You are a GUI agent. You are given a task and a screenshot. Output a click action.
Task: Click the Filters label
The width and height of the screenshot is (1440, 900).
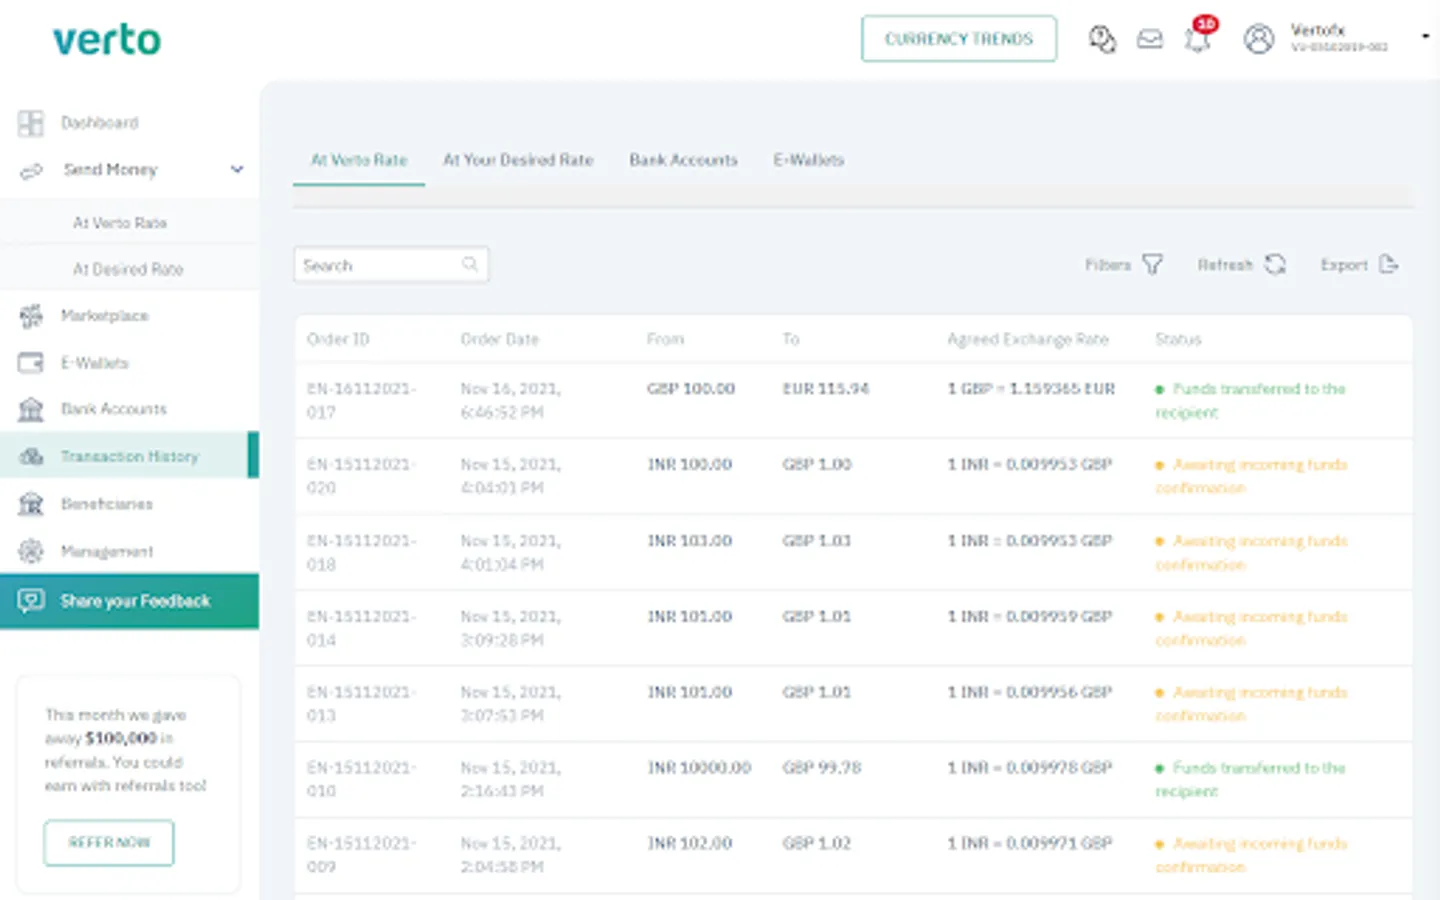point(1108,265)
